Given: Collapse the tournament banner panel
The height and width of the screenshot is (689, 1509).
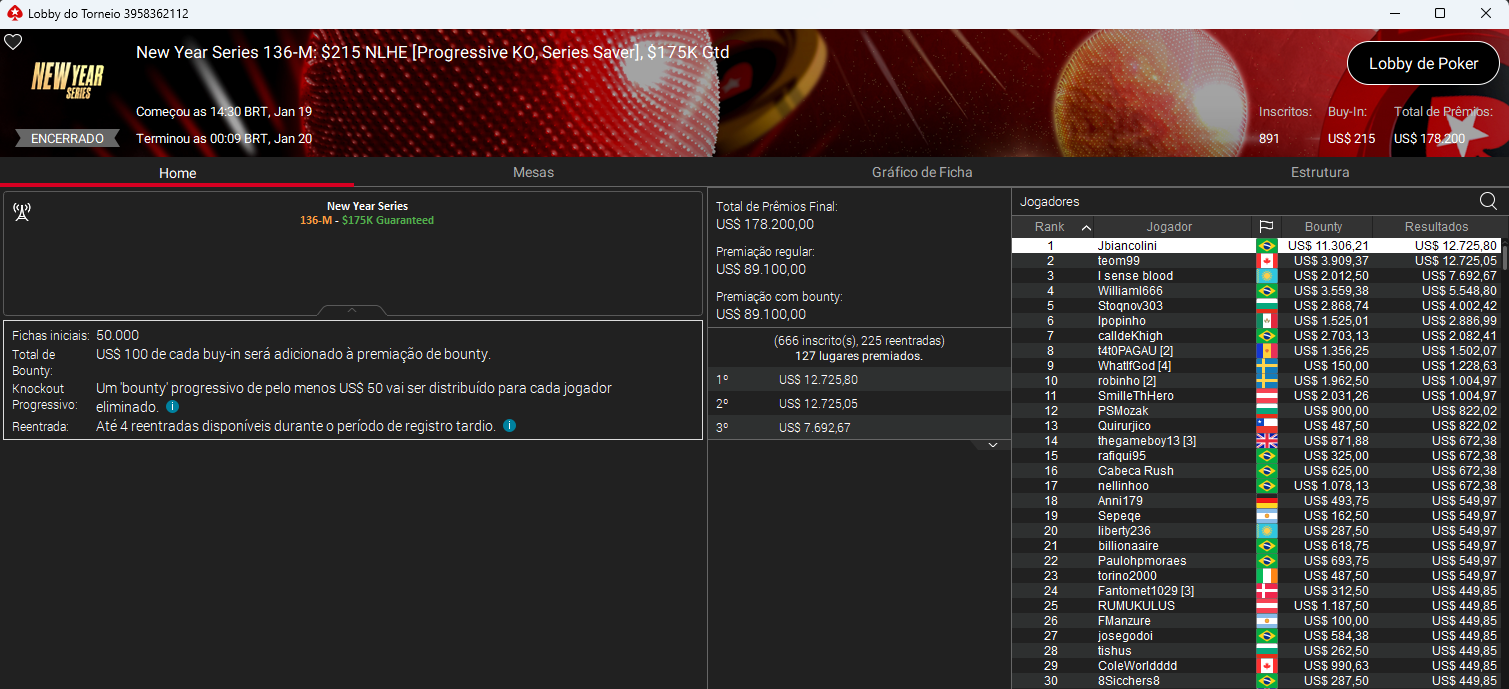Looking at the screenshot, I should [352, 310].
